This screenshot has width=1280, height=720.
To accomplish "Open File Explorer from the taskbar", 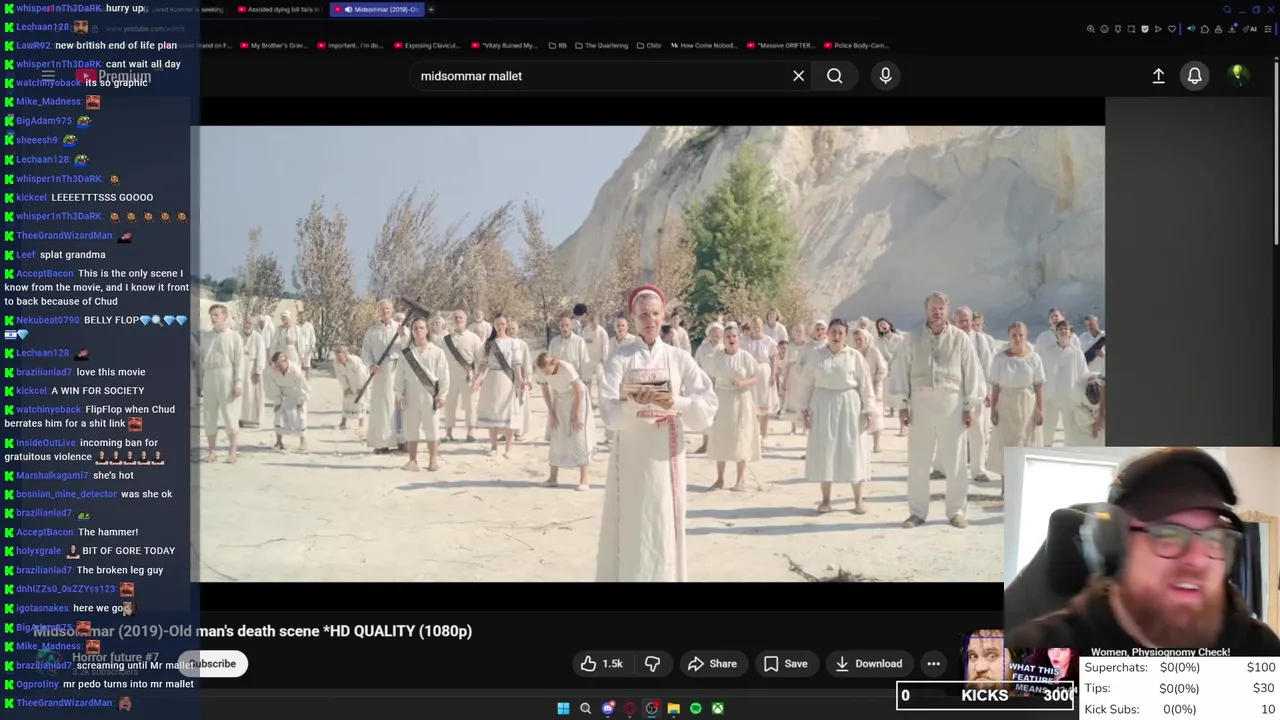I will [673, 708].
